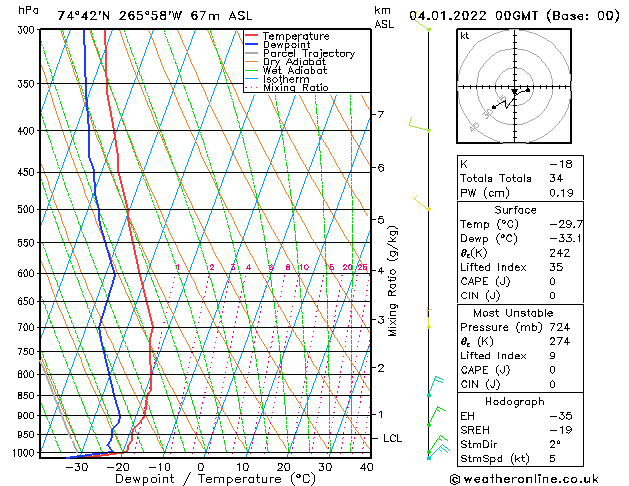Click the date 04.01.2022 00GMT header

[474, 16]
